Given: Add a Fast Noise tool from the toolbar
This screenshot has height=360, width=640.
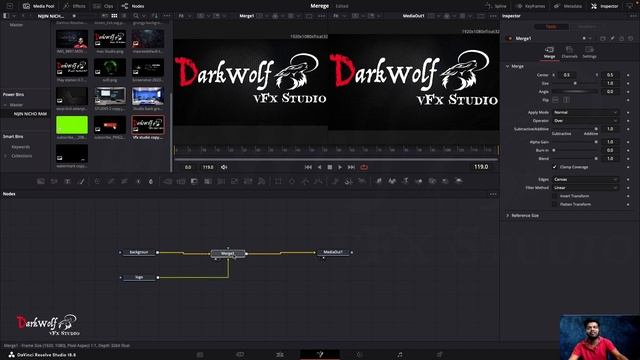Looking at the screenshot, I should 54,181.
